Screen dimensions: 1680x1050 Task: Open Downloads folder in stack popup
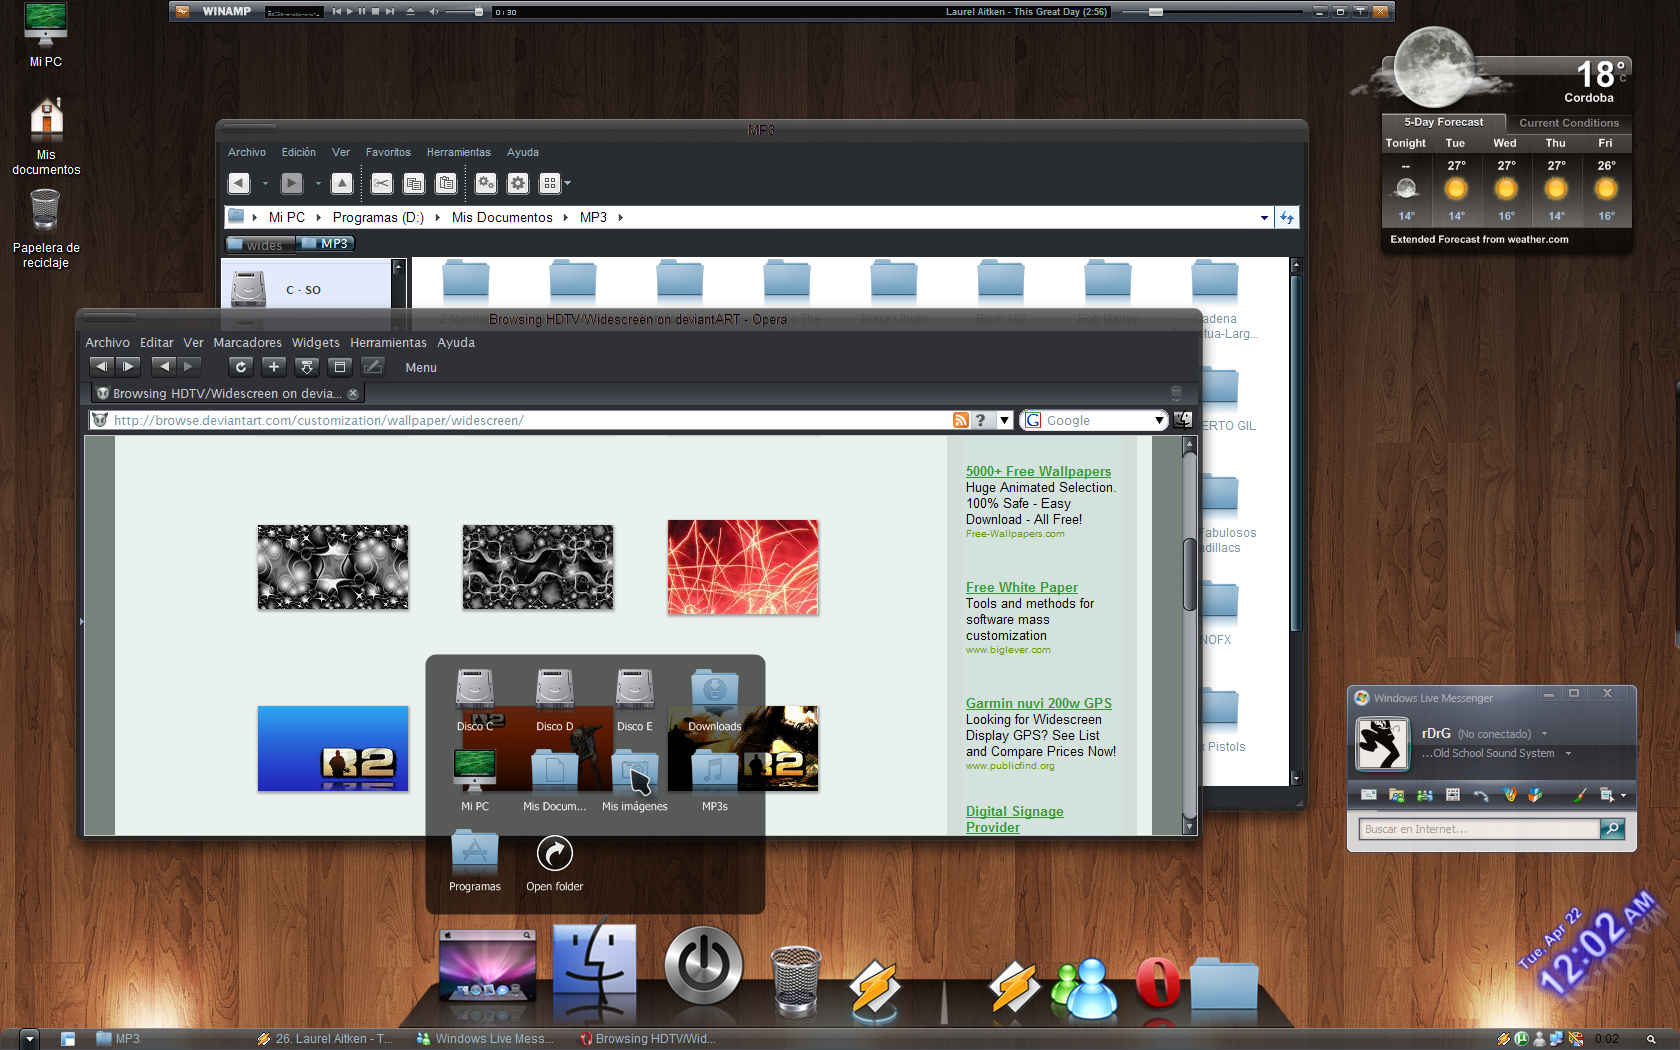[714, 700]
